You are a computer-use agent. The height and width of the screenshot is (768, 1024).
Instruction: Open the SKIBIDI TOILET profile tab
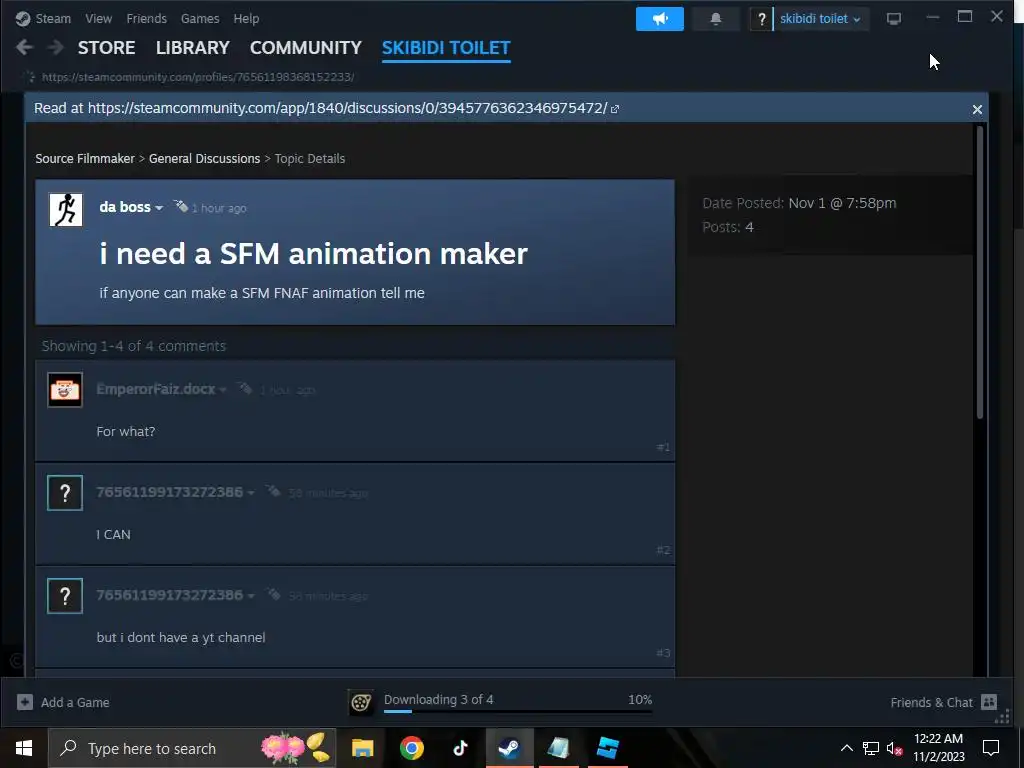(446, 48)
